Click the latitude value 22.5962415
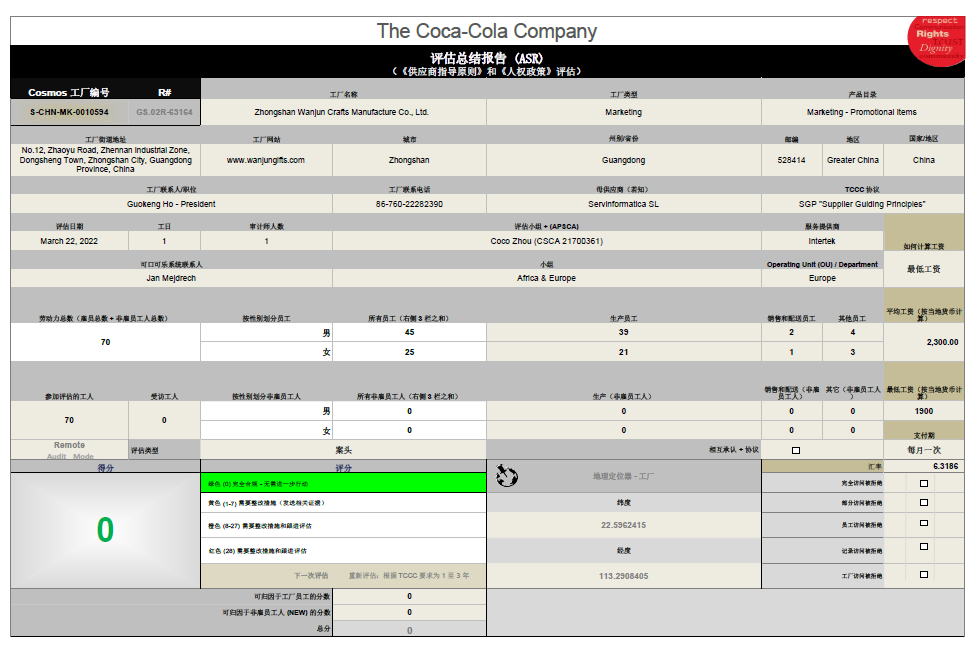This screenshot has width=976, height=655. (x=624, y=525)
